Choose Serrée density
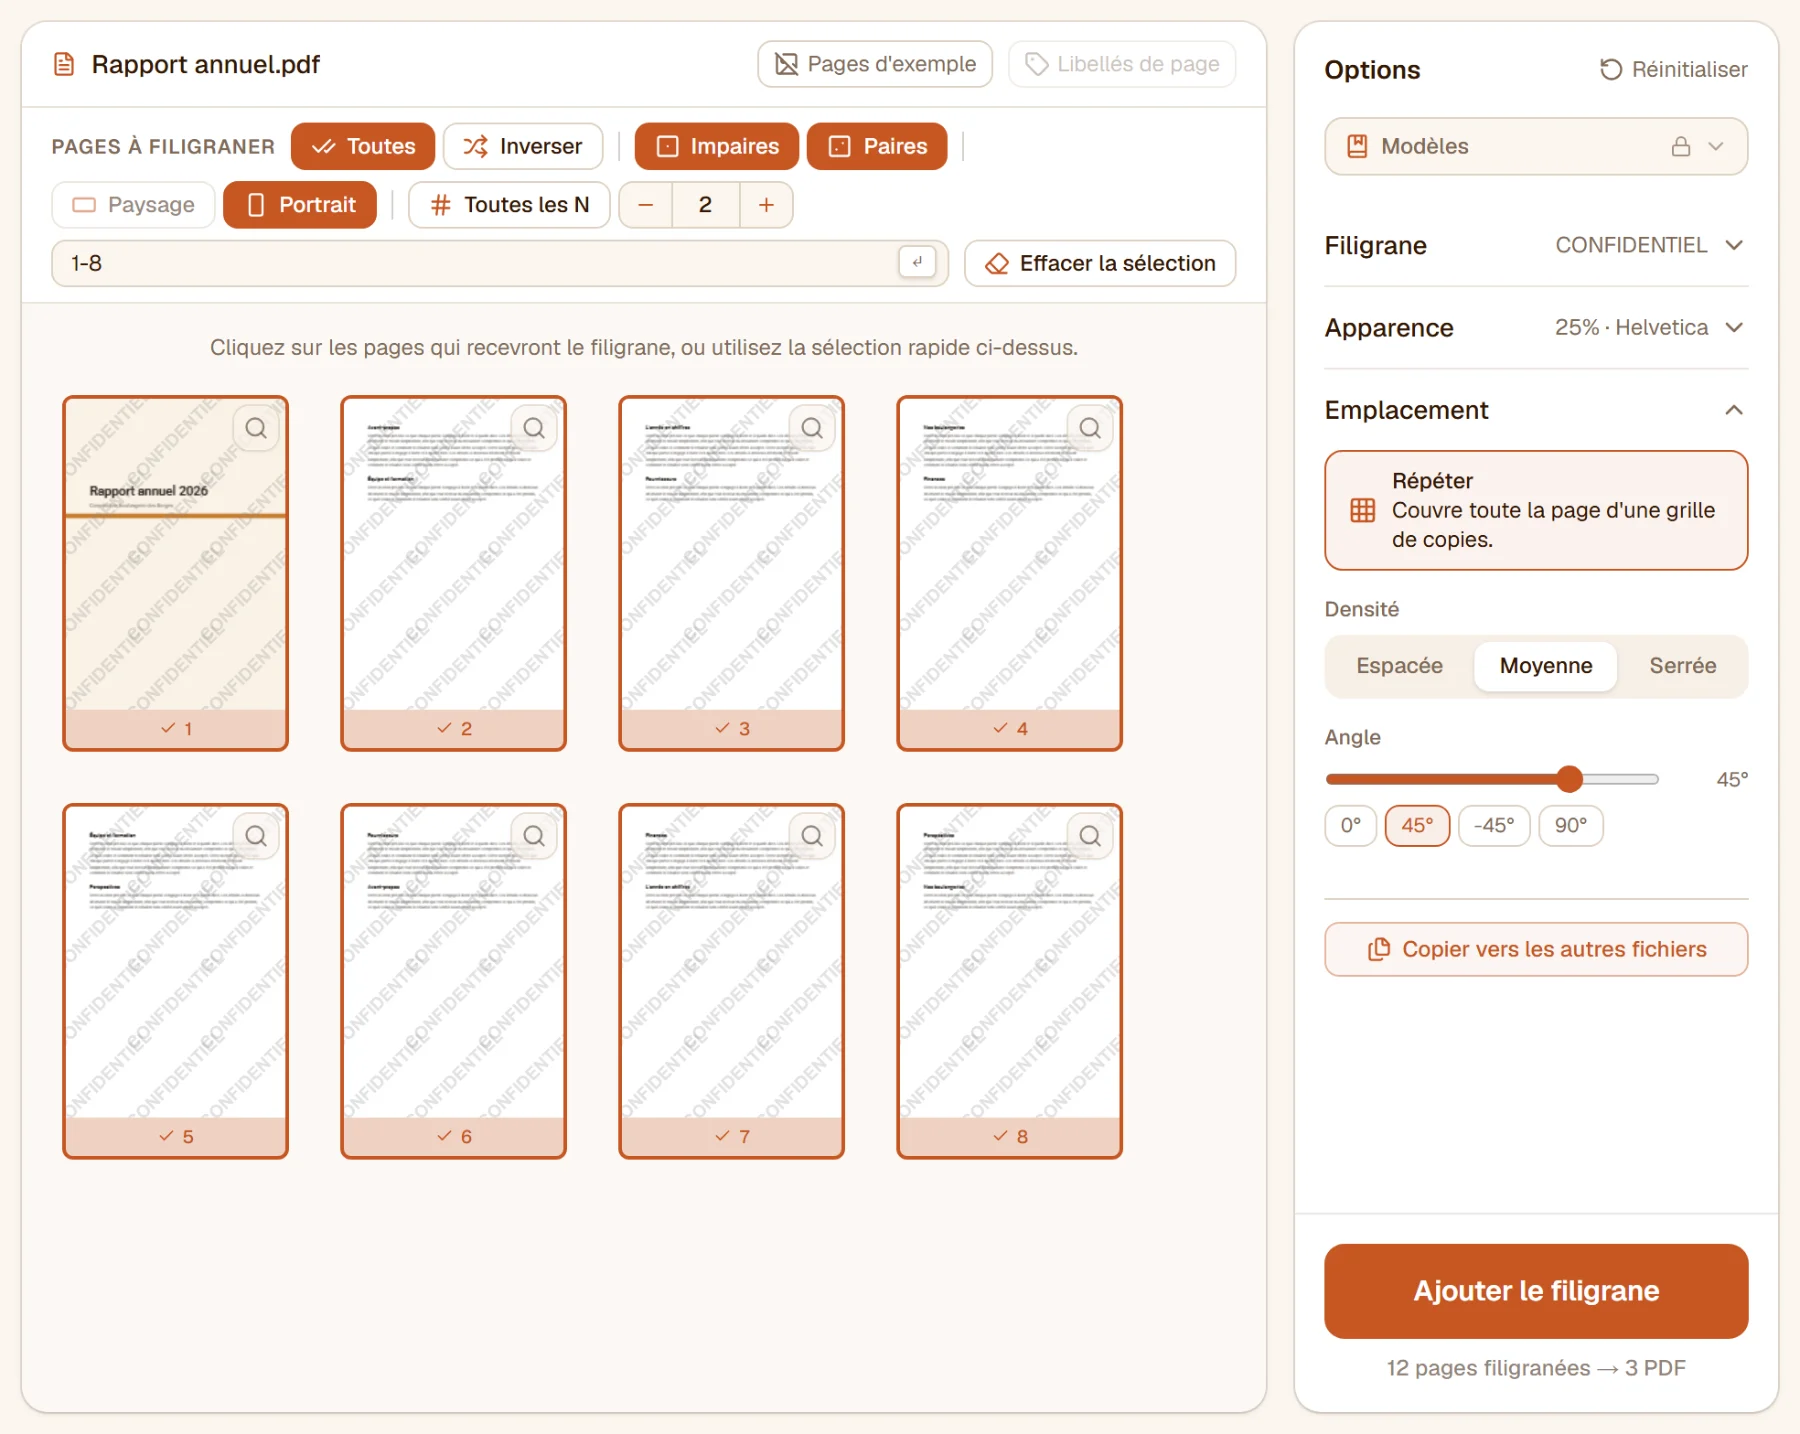 click(x=1683, y=666)
